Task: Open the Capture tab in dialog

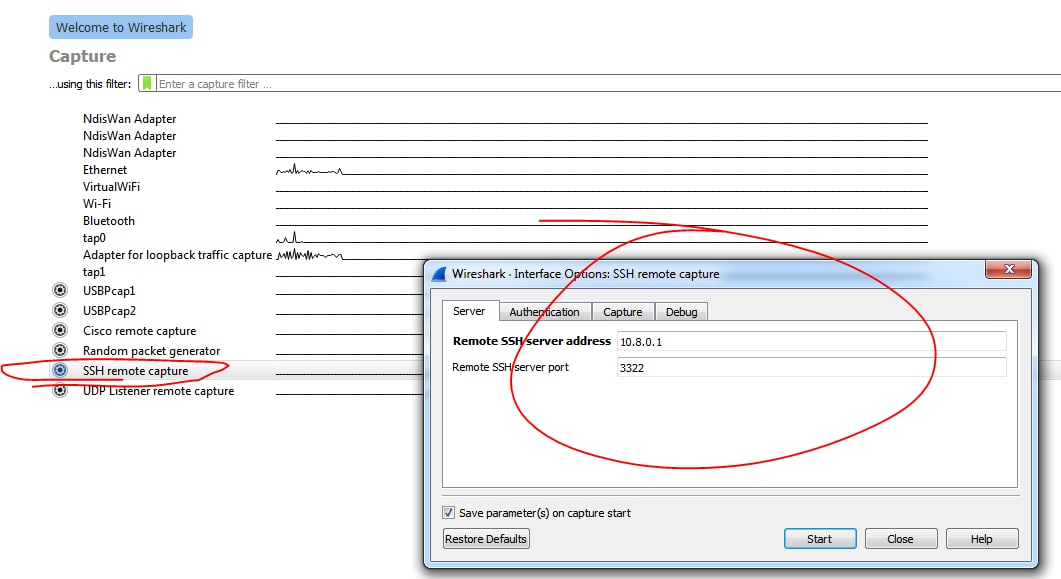Action: click(x=623, y=312)
